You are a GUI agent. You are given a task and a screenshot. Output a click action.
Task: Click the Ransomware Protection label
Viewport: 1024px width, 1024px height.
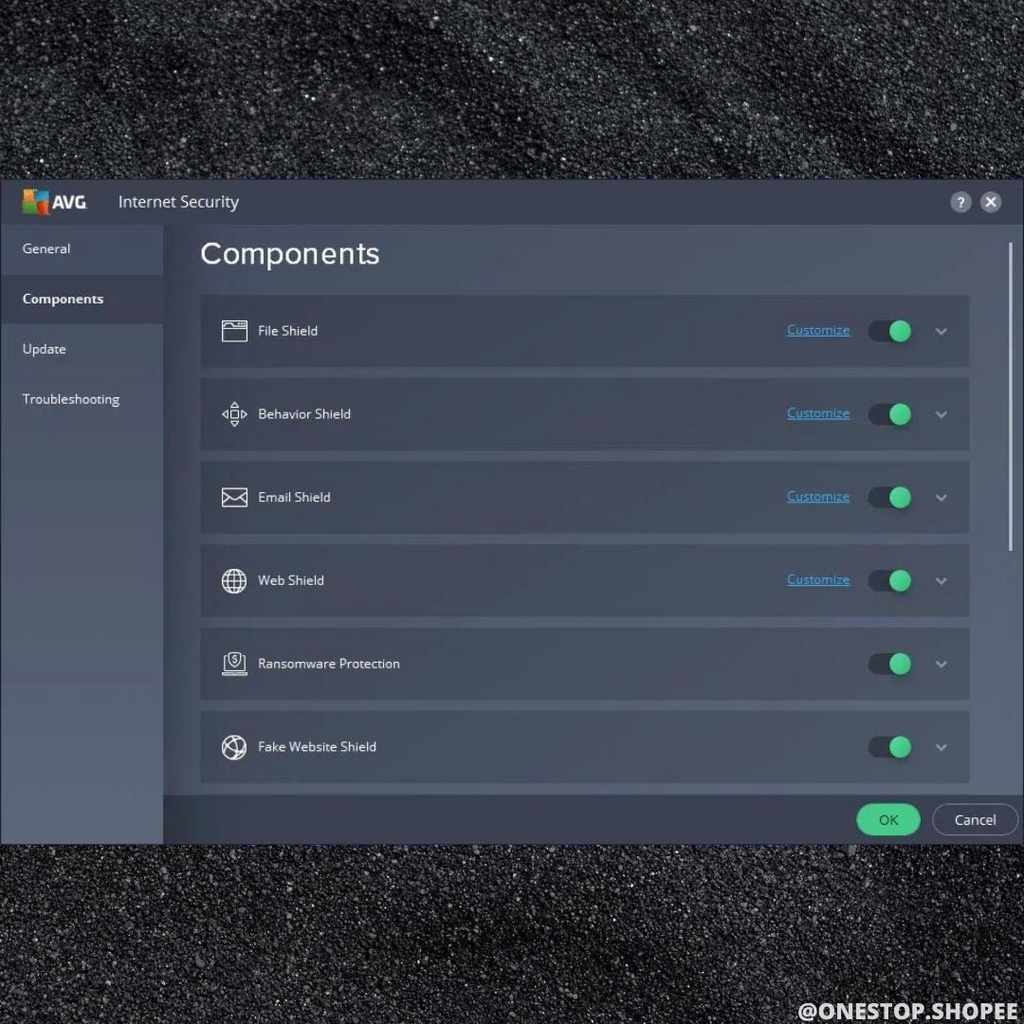pyautogui.click(x=329, y=664)
